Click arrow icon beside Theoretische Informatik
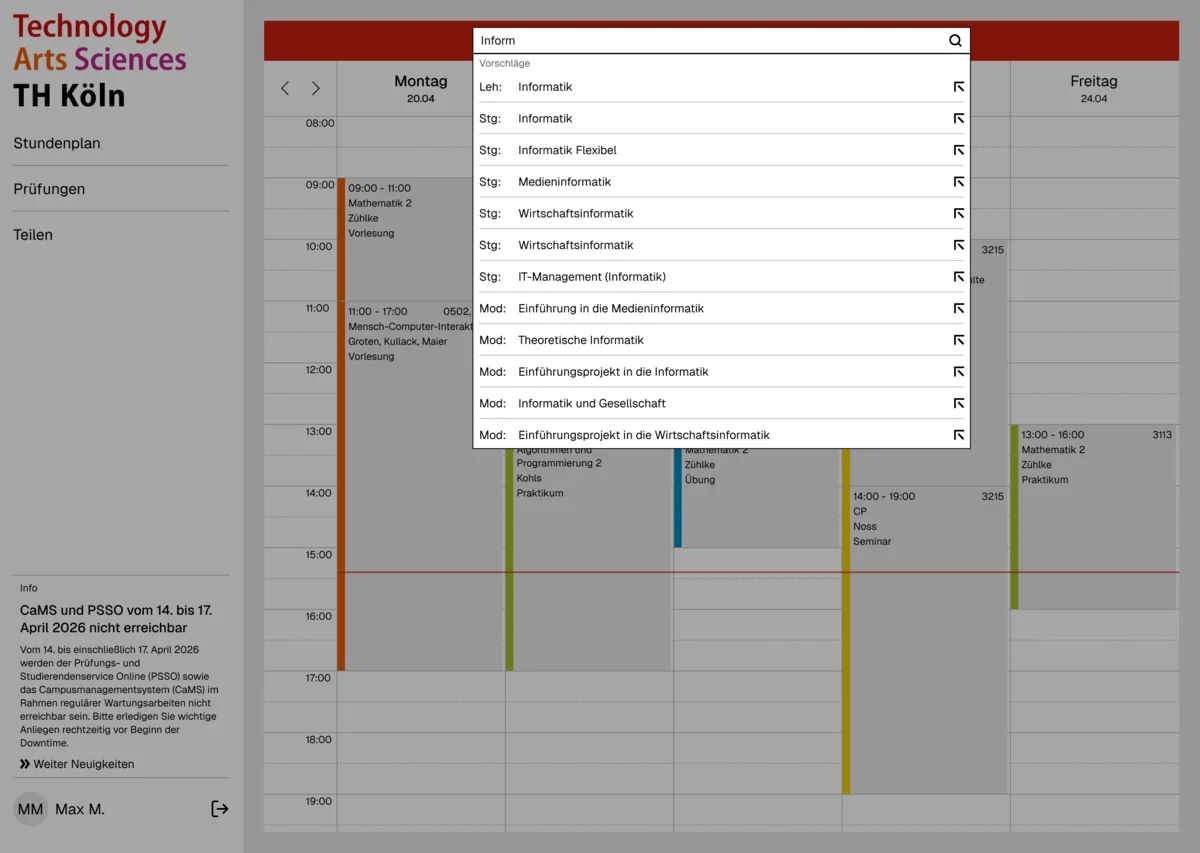Screen dimensions: 1200x853 point(958,340)
